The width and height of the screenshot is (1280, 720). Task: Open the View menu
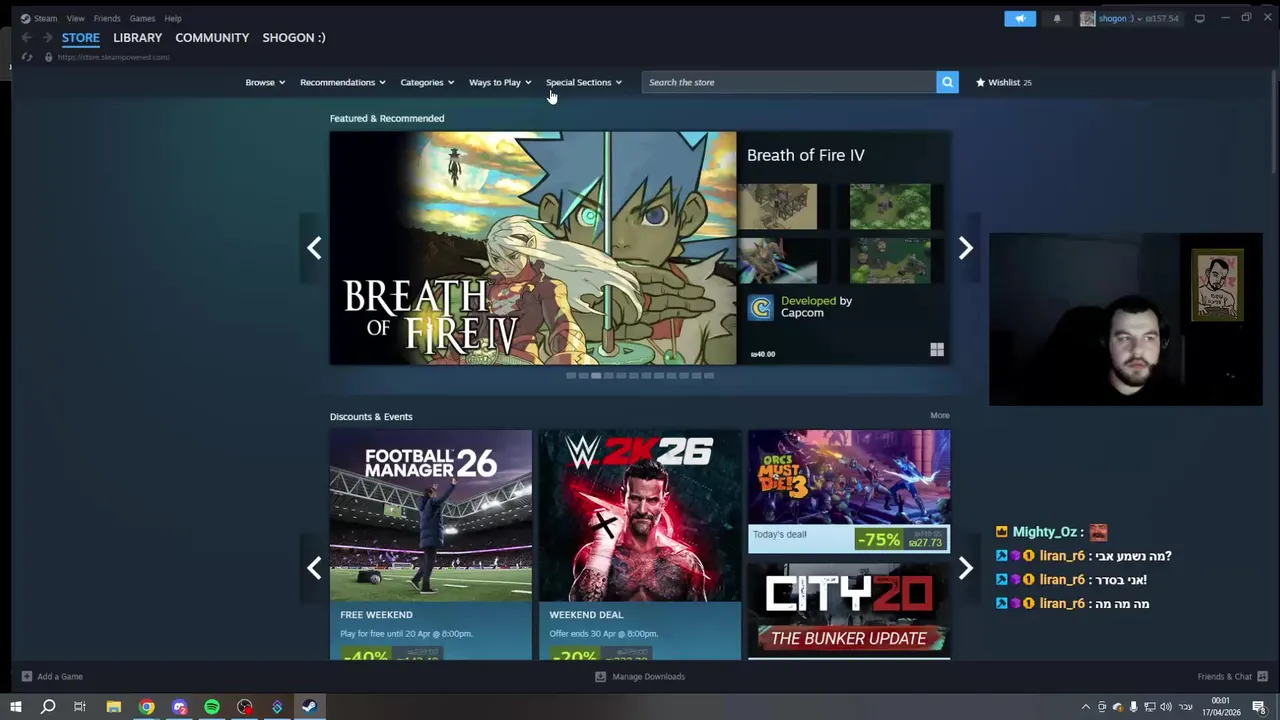point(75,18)
